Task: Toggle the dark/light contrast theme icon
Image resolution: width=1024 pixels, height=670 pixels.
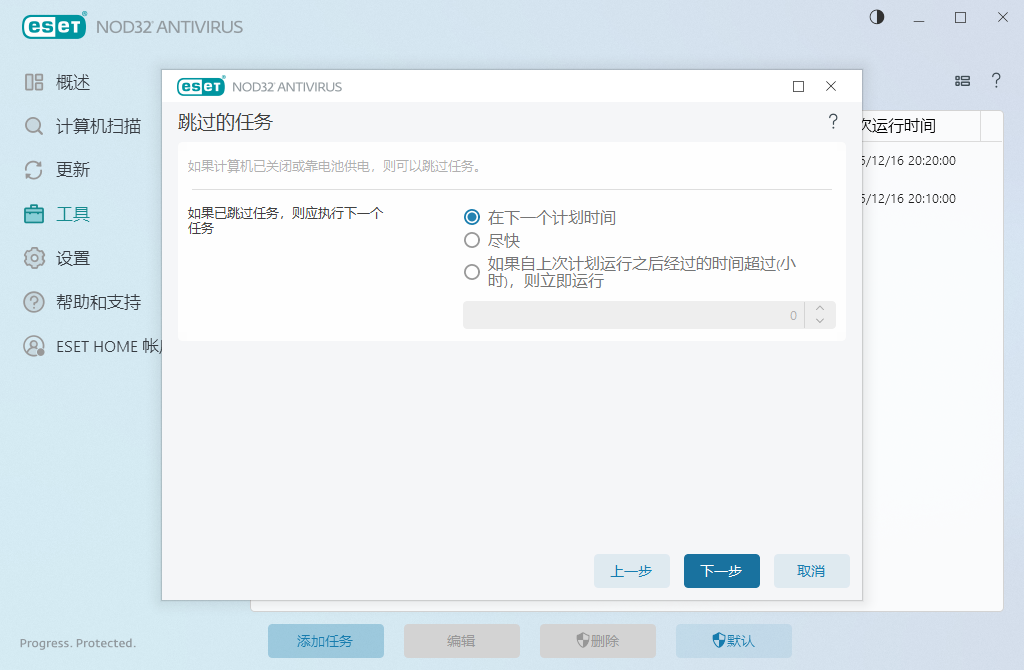Action: [877, 17]
